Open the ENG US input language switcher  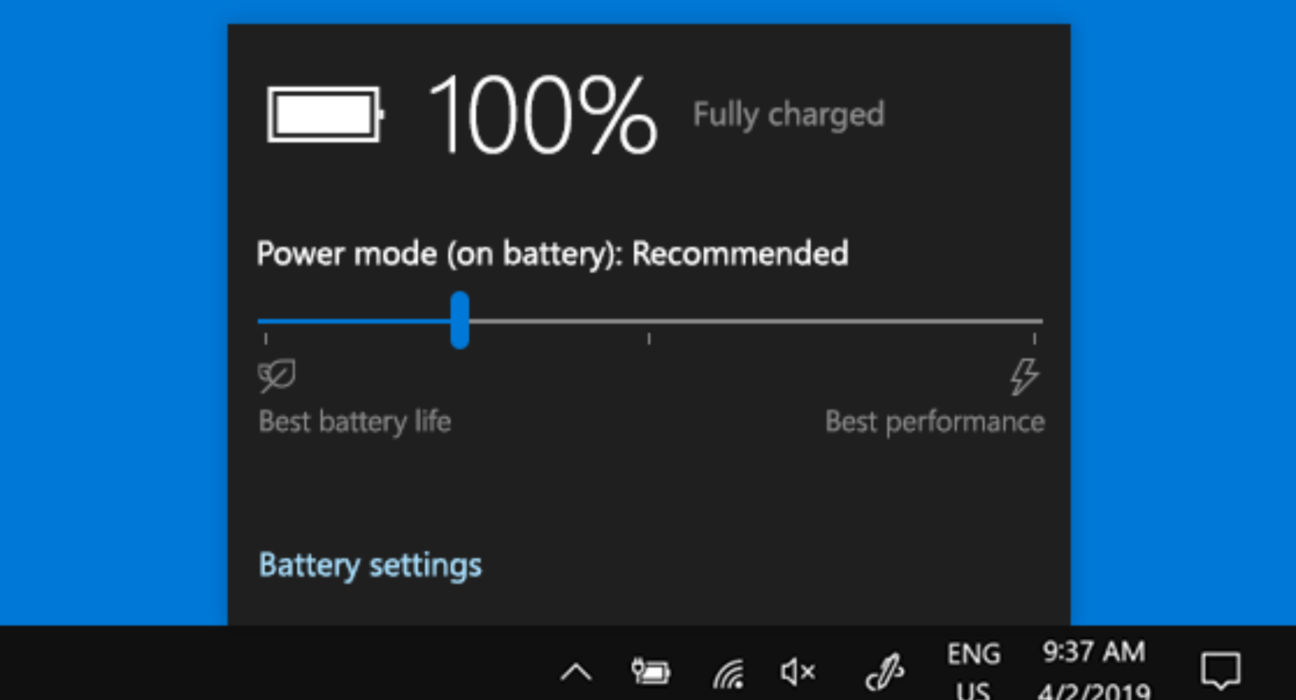tap(973, 671)
